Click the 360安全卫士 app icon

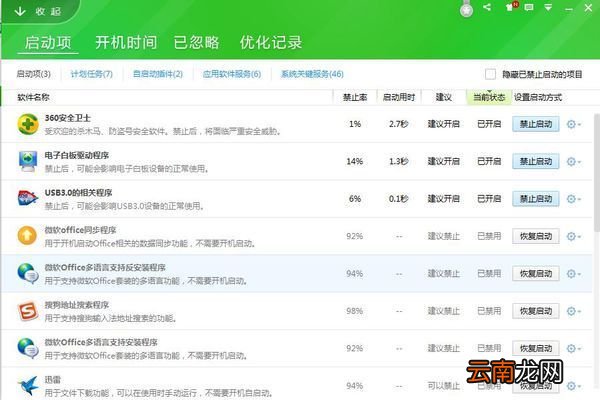(28, 124)
